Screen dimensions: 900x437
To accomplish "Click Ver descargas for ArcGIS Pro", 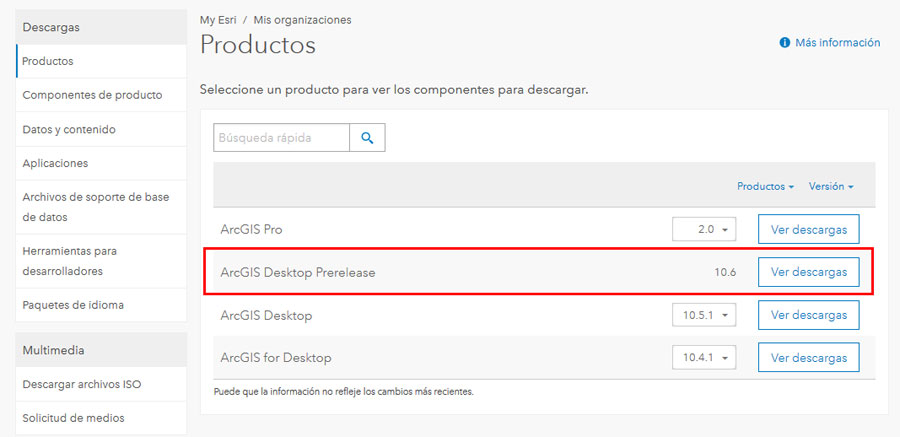I will (x=808, y=230).
